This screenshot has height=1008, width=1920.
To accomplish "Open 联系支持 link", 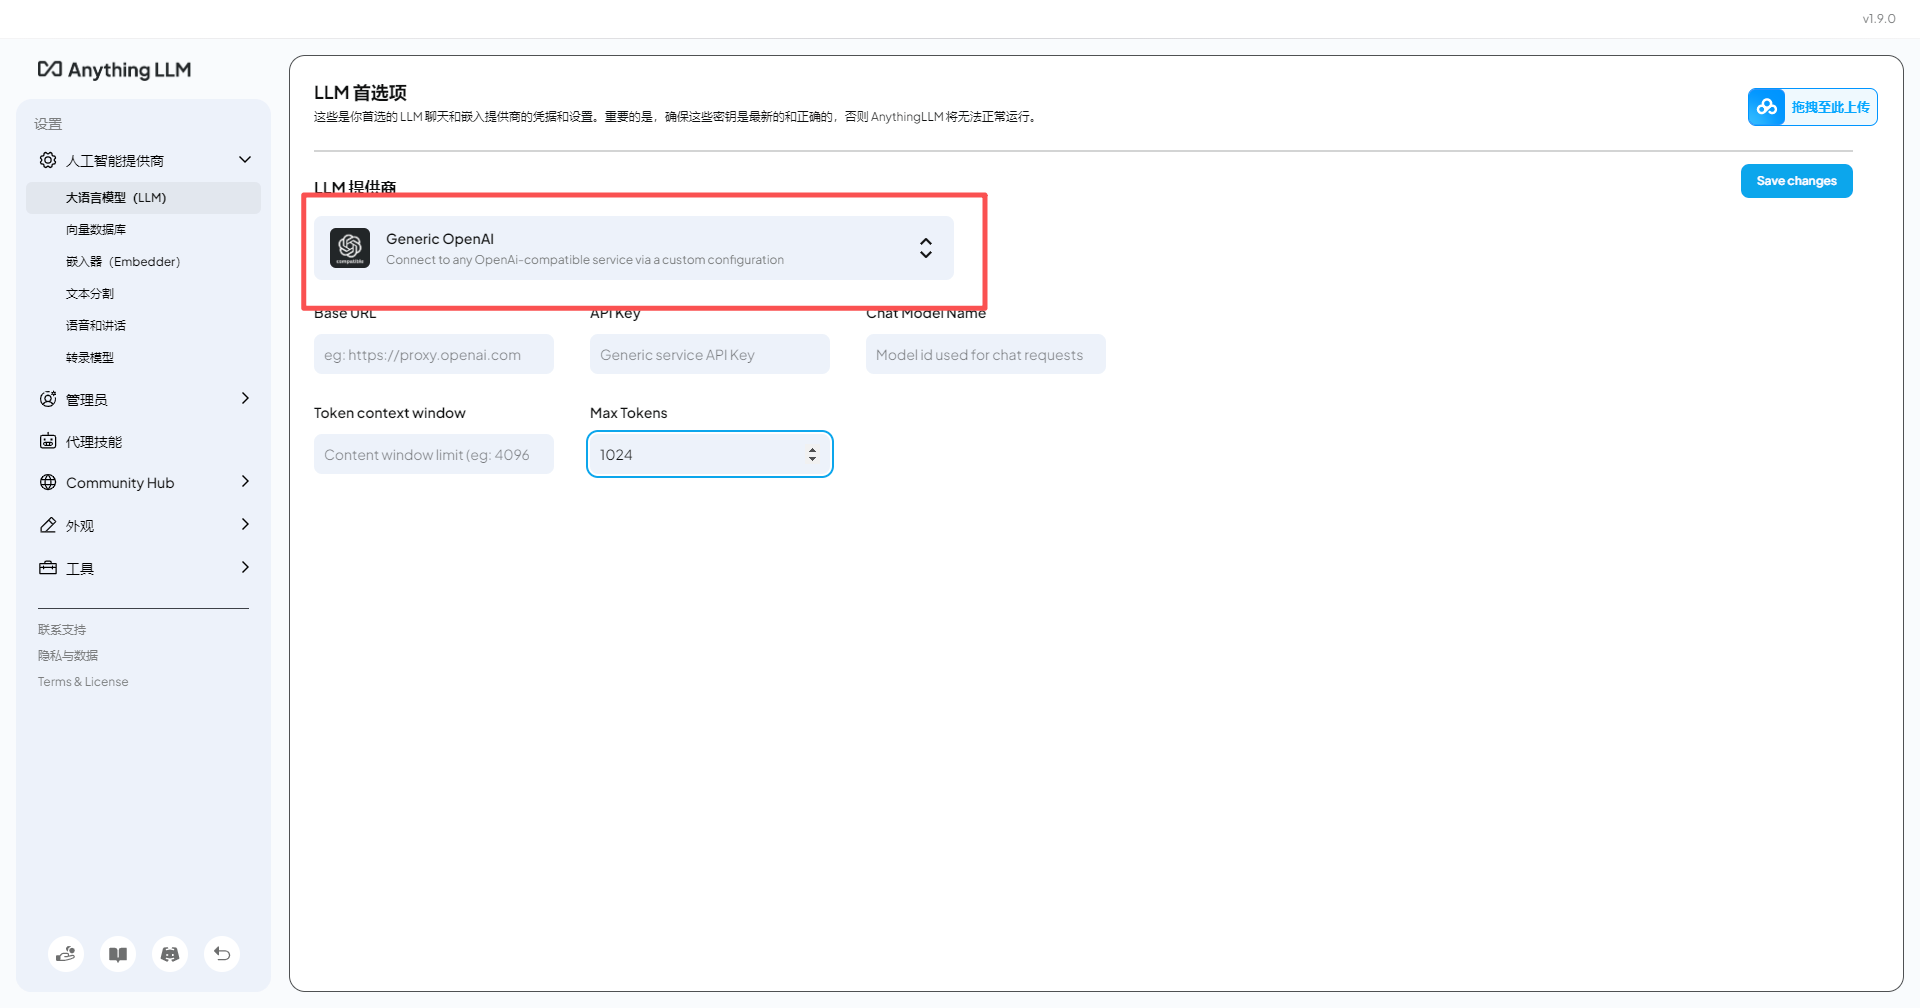I will (62, 629).
